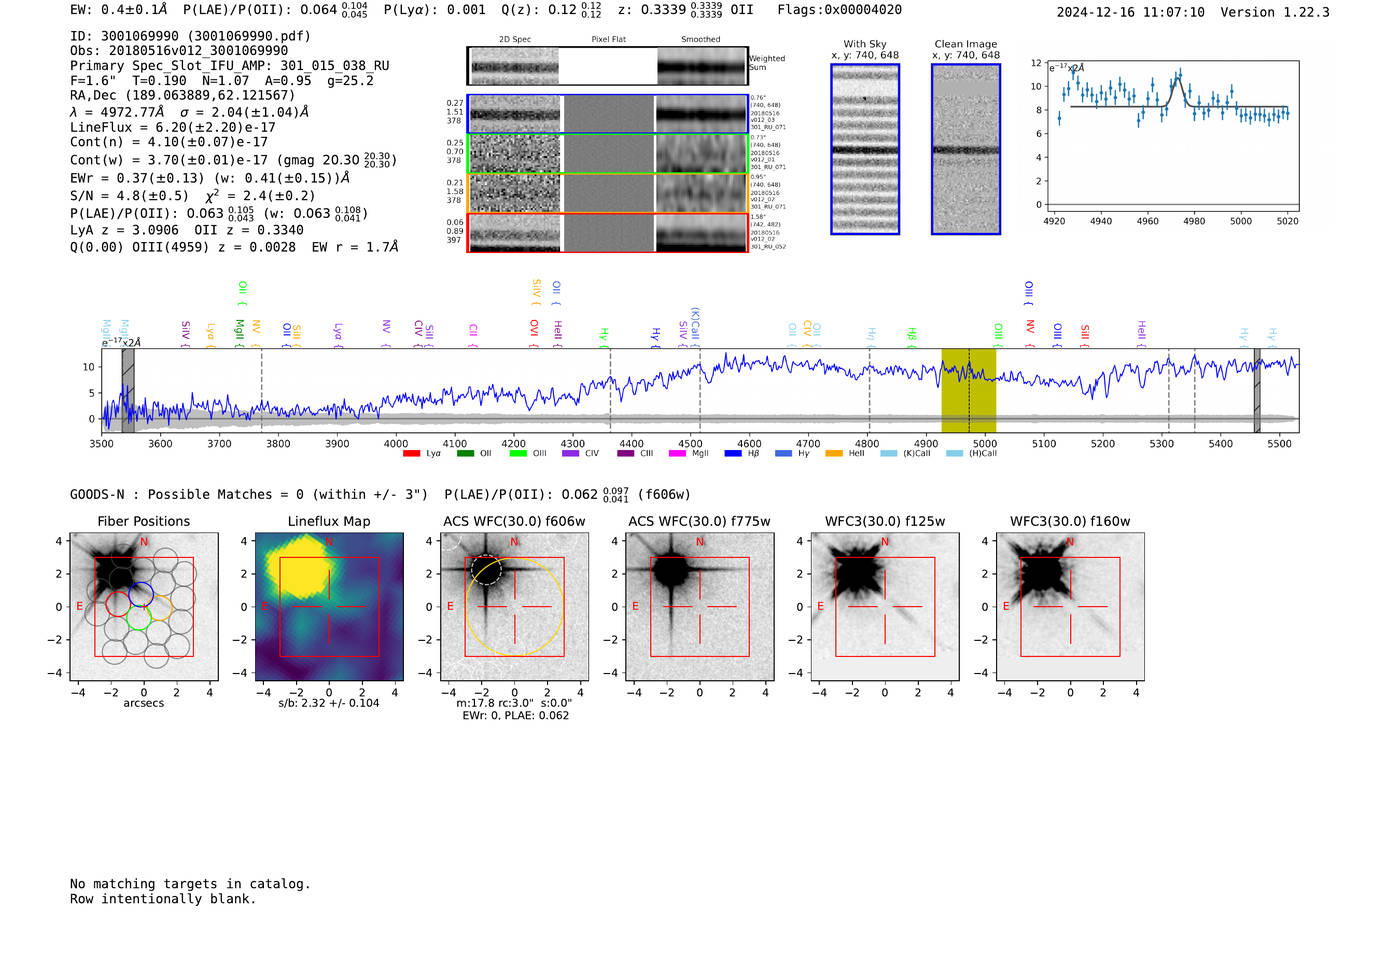
Task: Select the ACS WFC f606w cutout image
Action: (x=514, y=606)
